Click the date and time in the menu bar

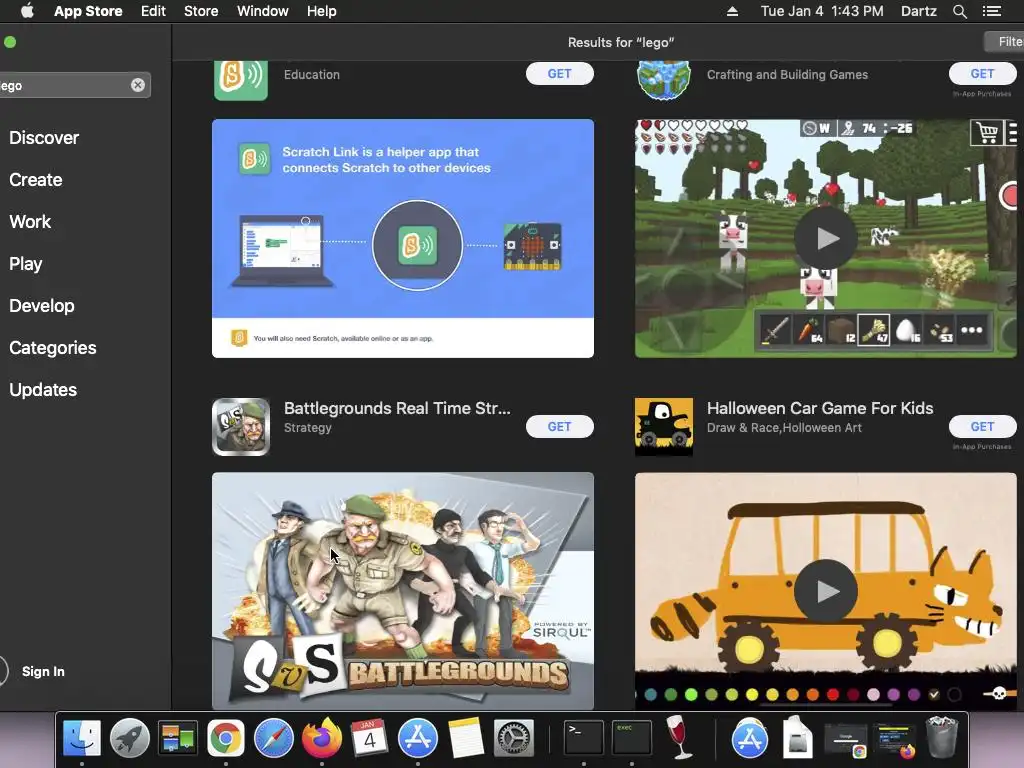coord(822,11)
